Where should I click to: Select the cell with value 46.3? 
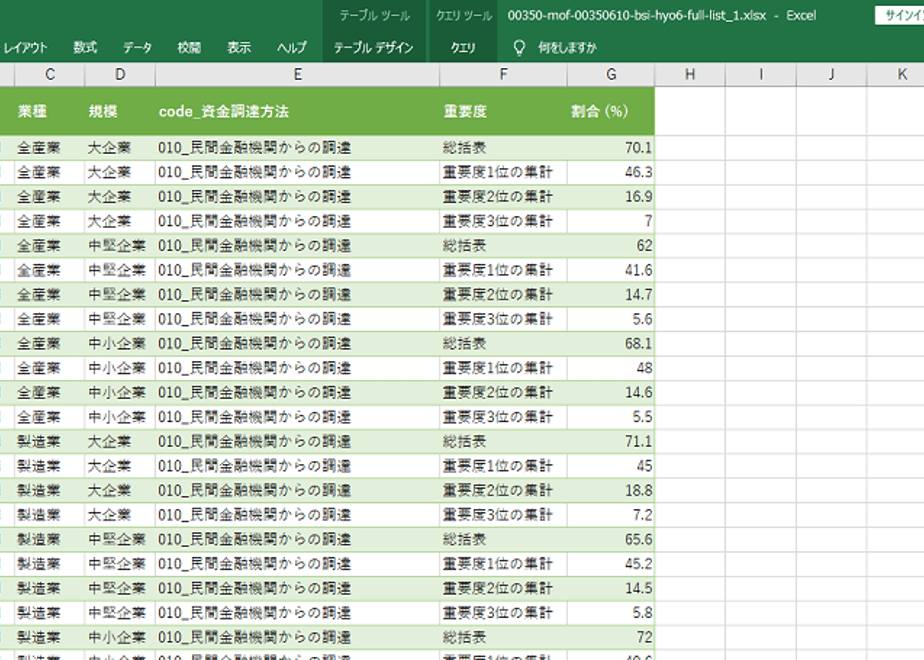(611, 173)
